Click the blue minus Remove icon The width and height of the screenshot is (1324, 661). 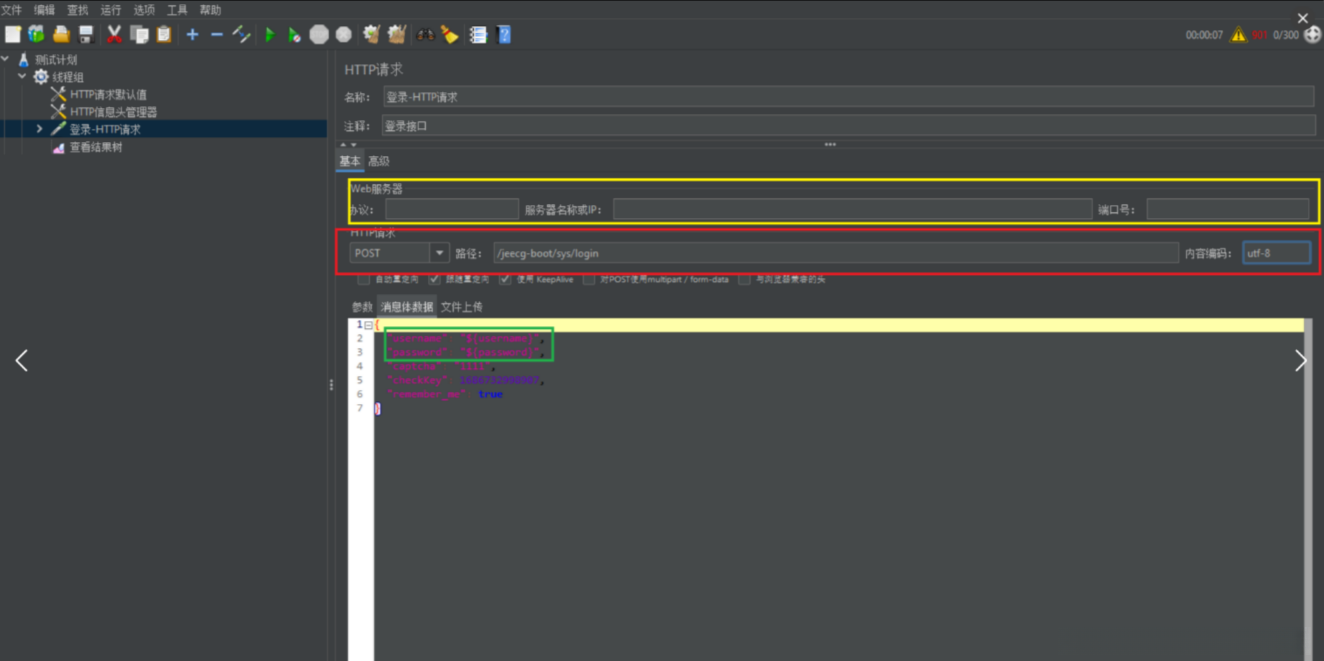(216, 35)
